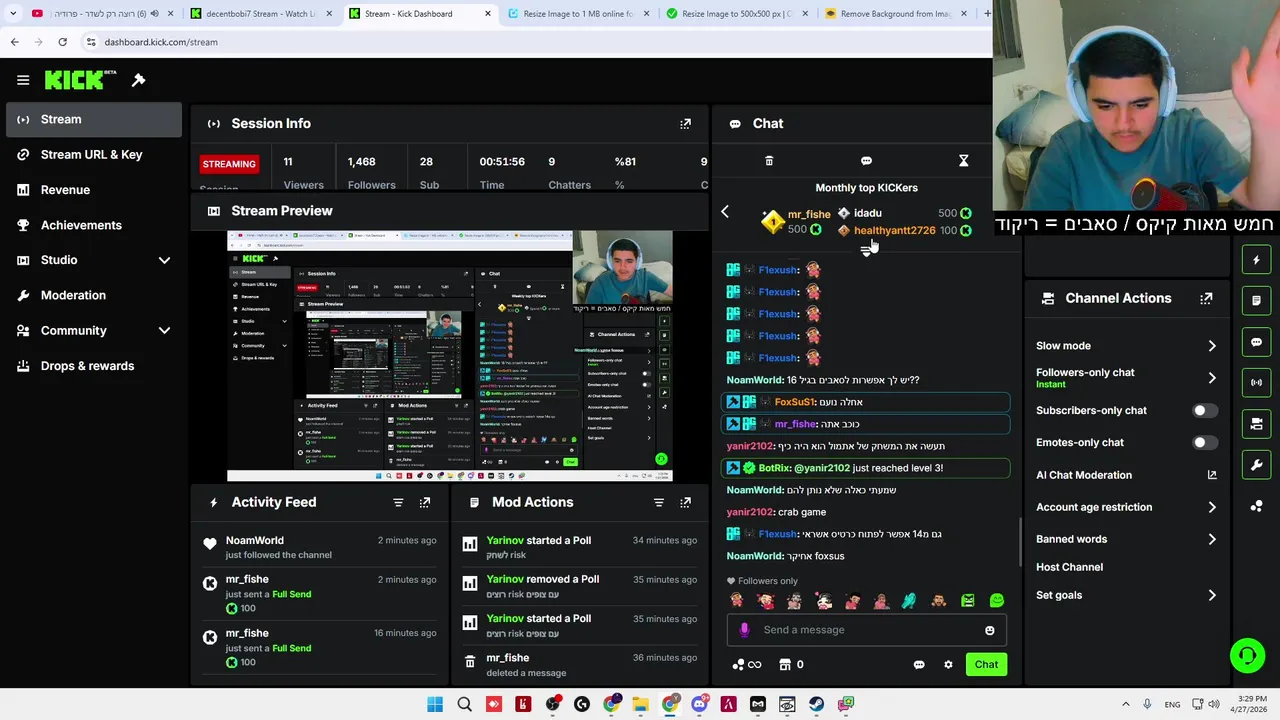Go back with the arrow beside Monthly top KICKers

click(x=725, y=212)
